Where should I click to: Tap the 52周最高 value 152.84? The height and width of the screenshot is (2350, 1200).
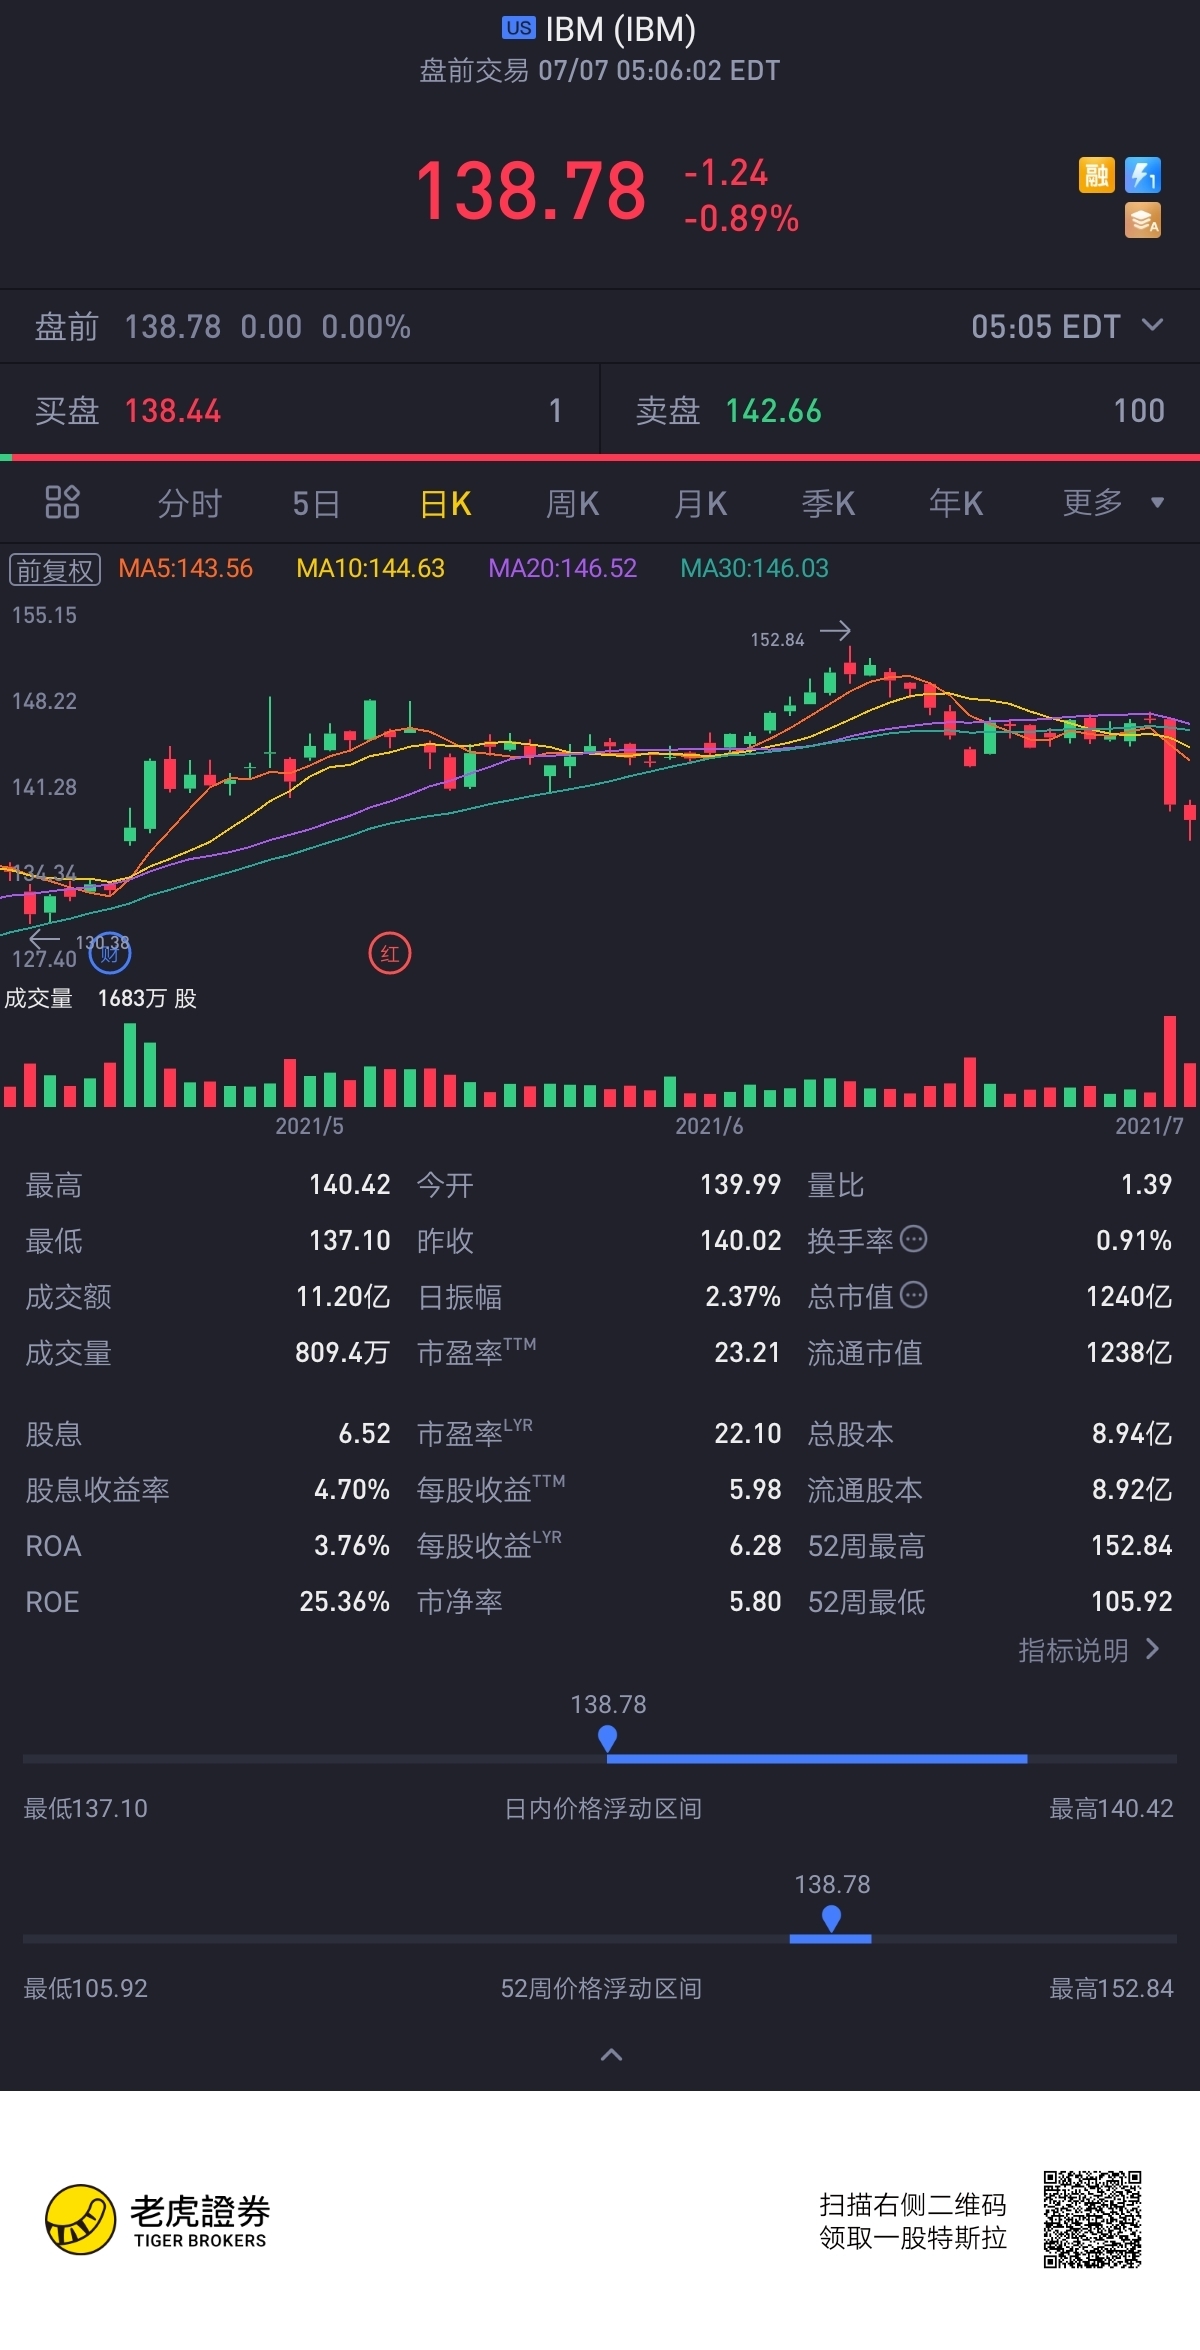pyautogui.click(x=1131, y=1545)
